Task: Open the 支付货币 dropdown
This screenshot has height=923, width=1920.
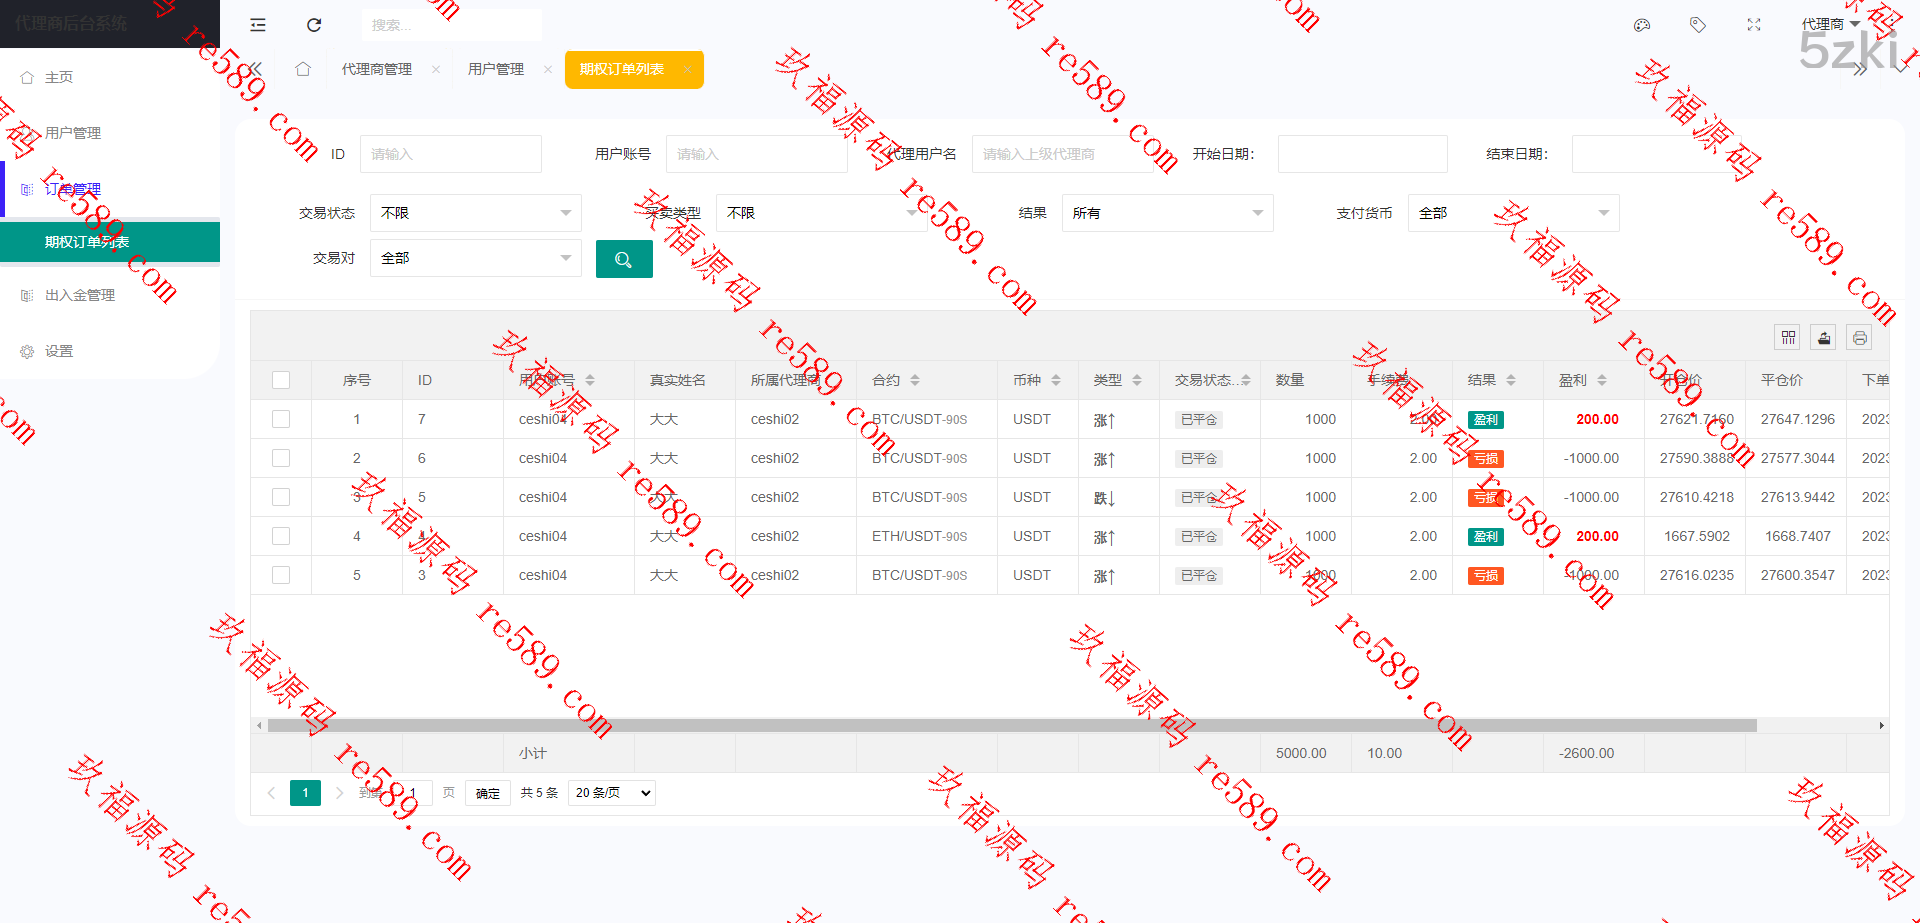Action: (x=1512, y=213)
